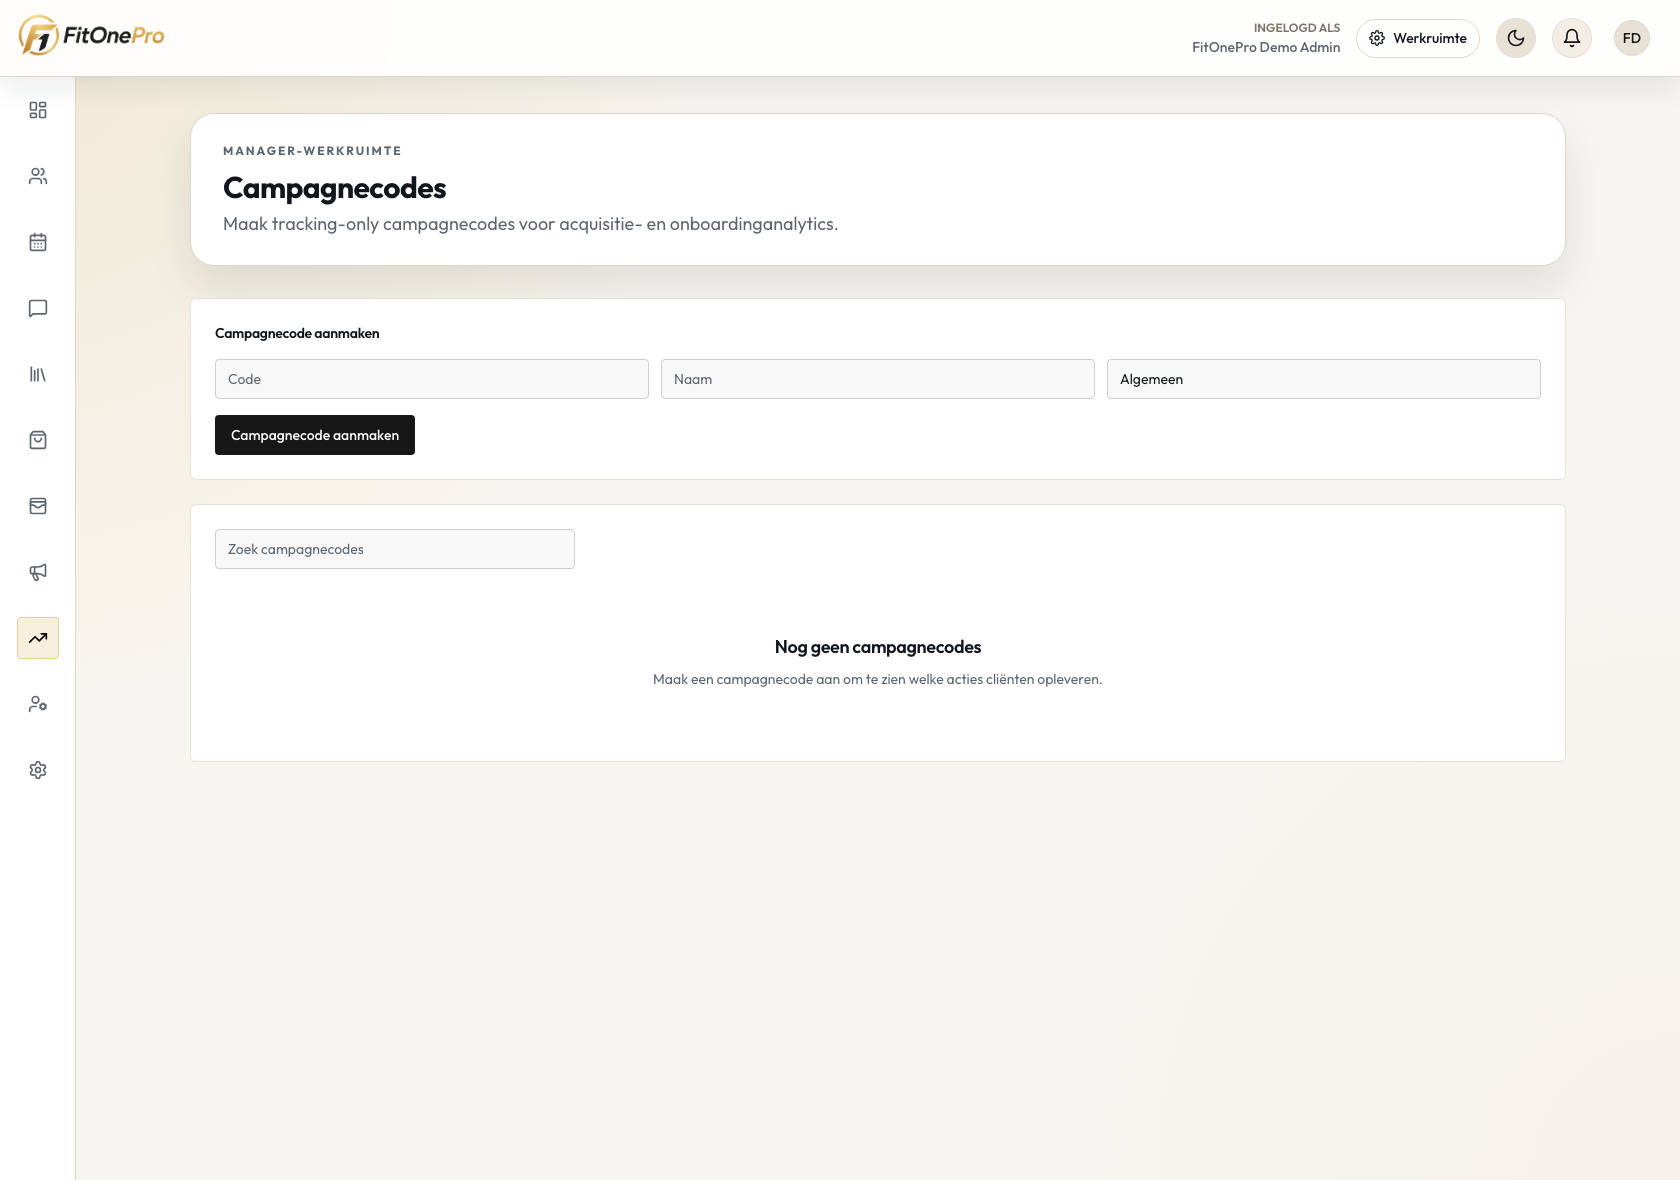Open the user-with-gear staff icon in sidebar
1680x1180 pixels.
[x=38, y=704]
